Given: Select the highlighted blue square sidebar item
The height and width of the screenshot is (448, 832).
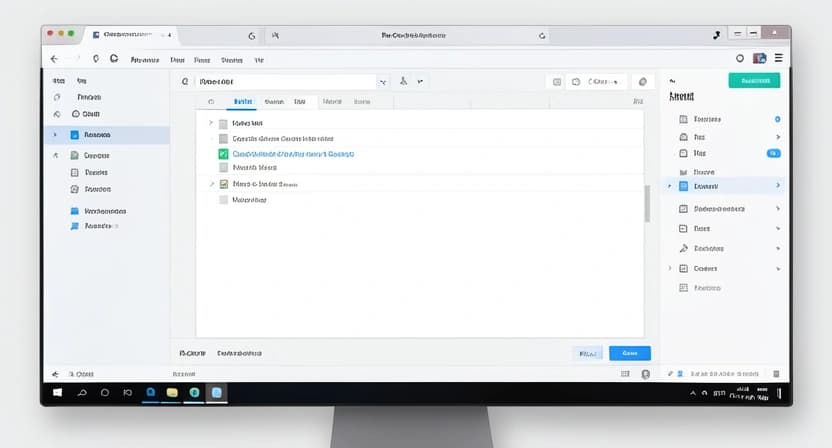Looking at the screenshot, I should [74, 135].
